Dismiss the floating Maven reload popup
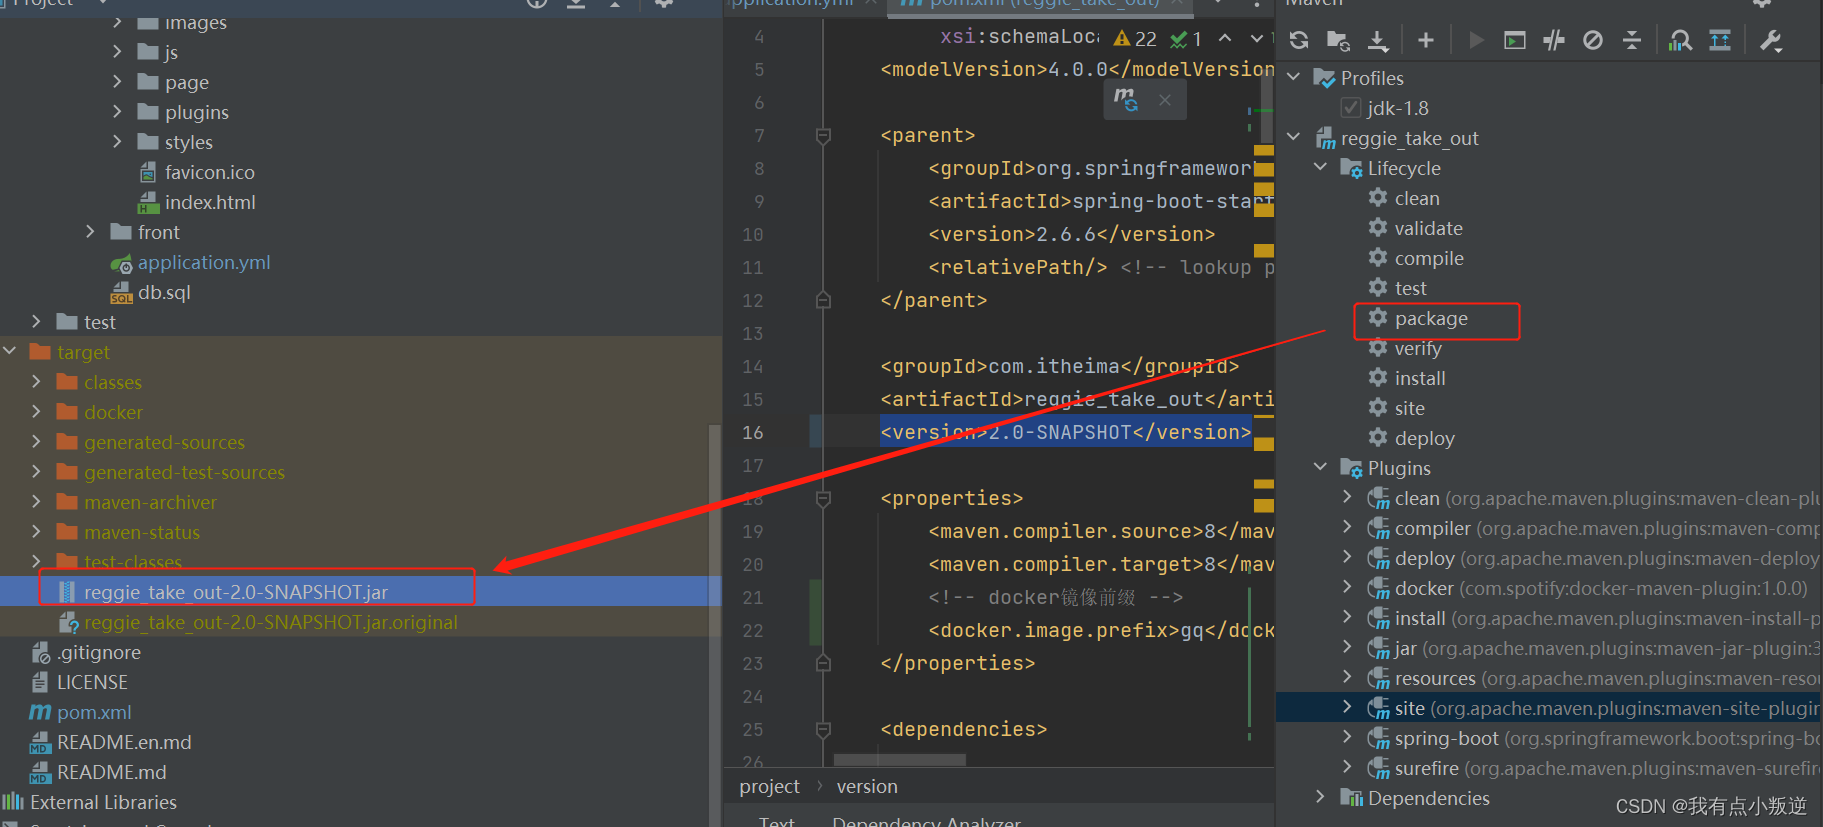Viewport: 1823px width, 827px height. [x=1165, y=100]
